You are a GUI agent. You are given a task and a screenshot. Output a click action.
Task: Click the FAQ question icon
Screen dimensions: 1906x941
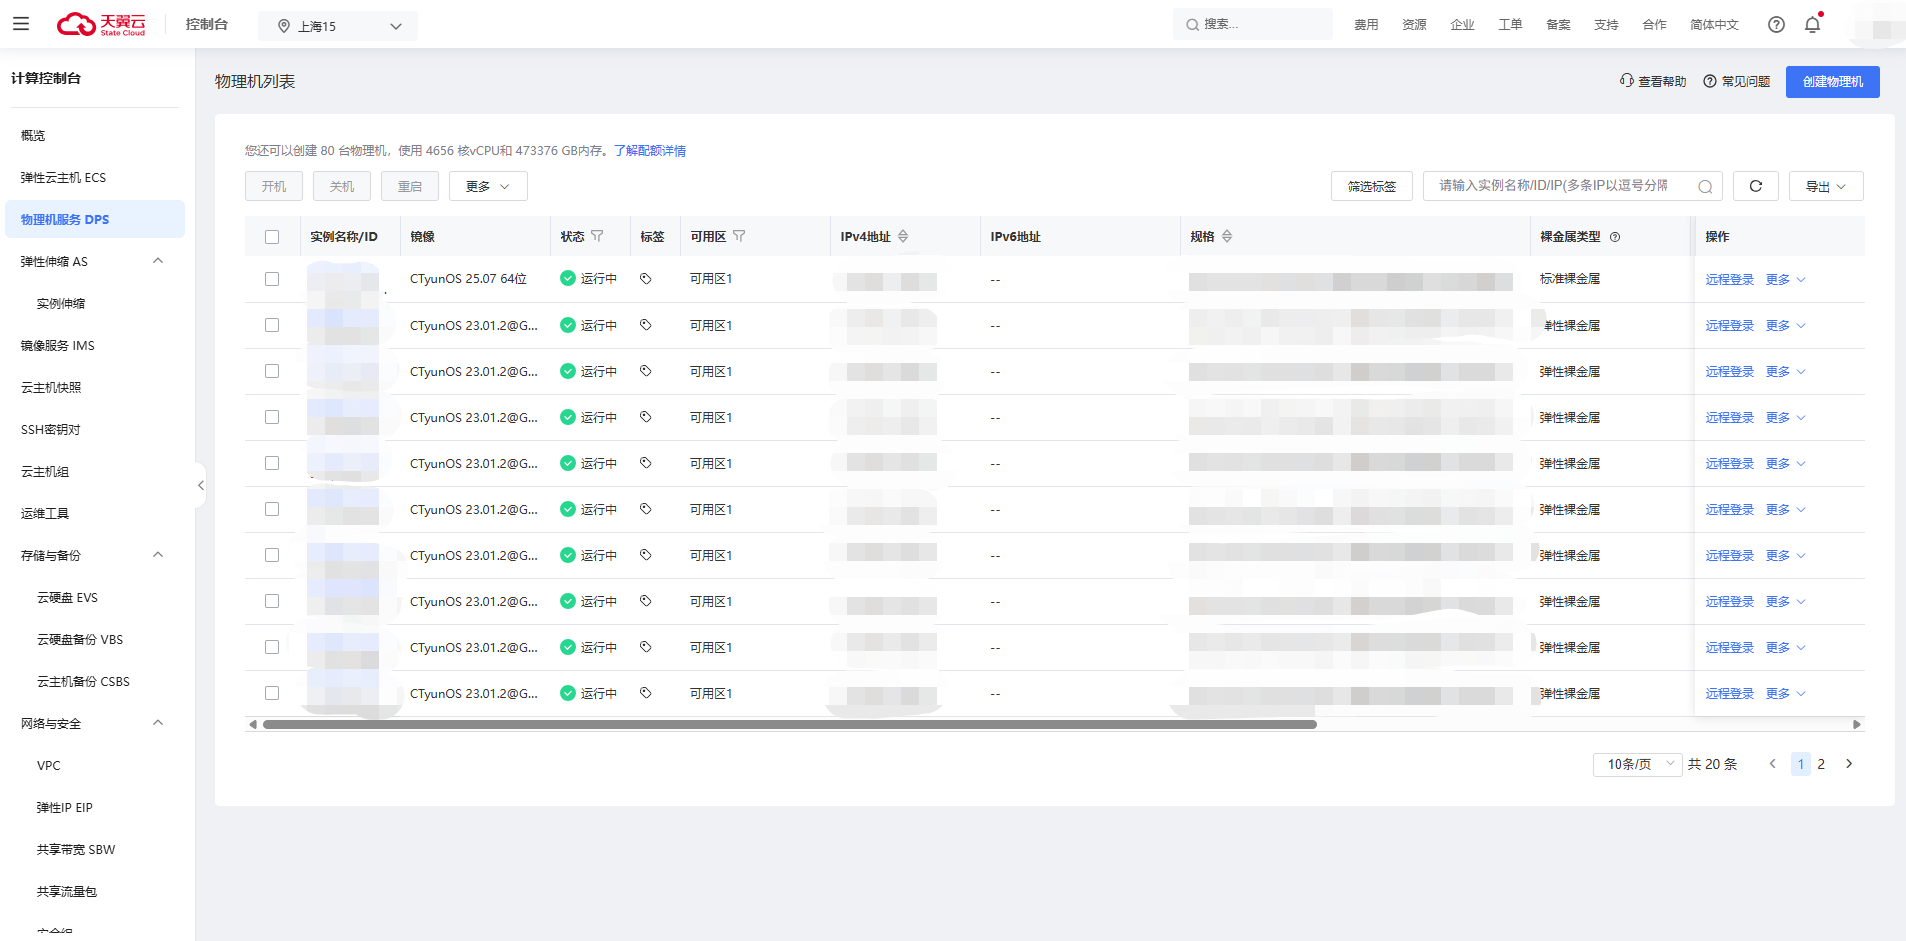coord(1710,81)
